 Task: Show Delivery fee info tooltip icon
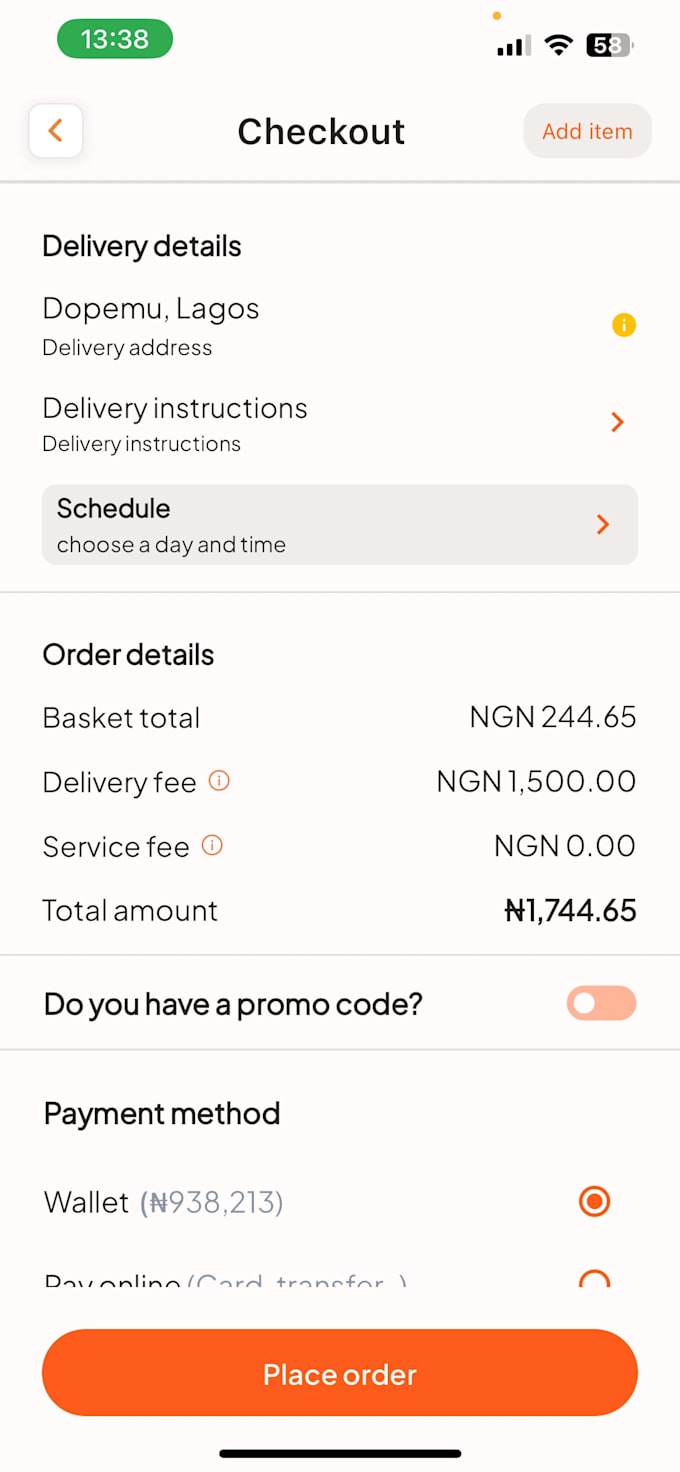219,781
